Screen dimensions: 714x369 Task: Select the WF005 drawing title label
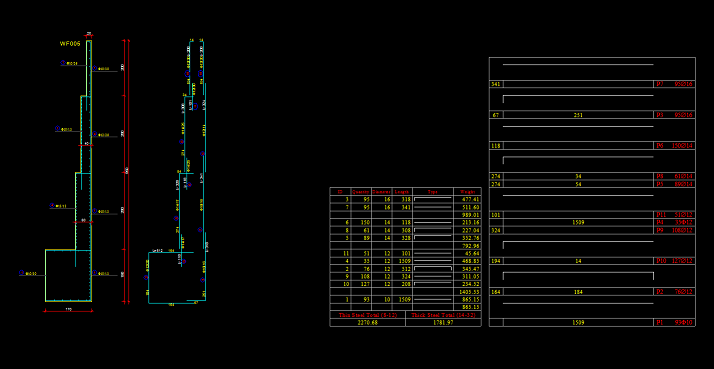click(x=70, y=44)
